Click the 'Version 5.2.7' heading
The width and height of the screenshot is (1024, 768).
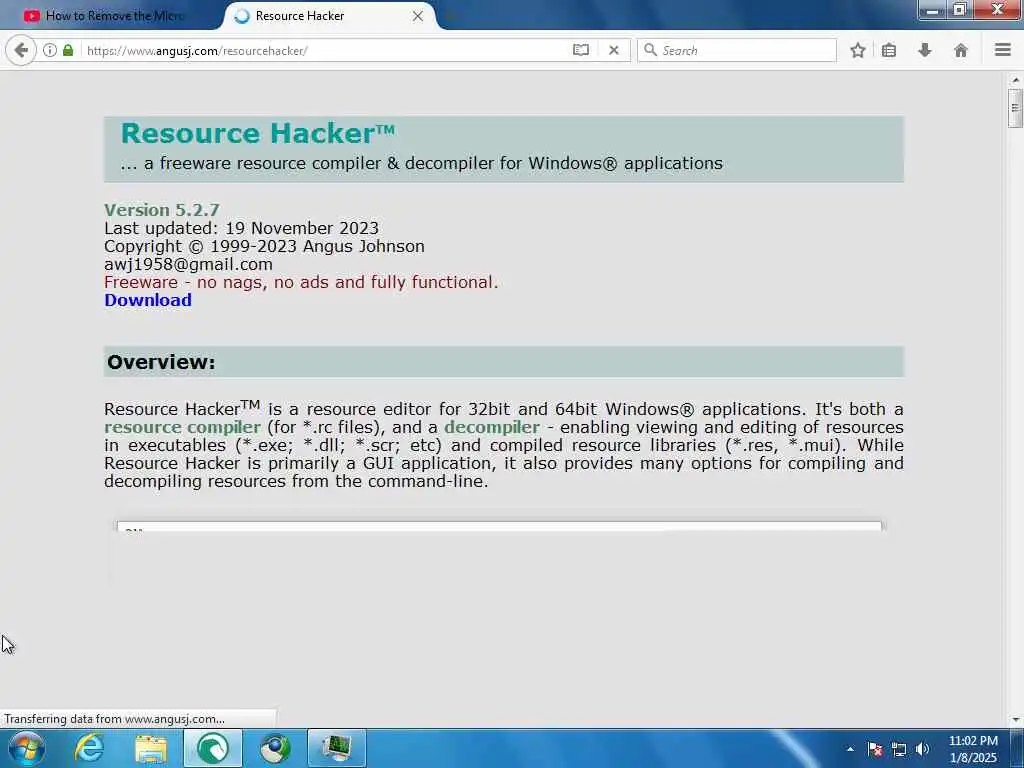click(161, 210)
